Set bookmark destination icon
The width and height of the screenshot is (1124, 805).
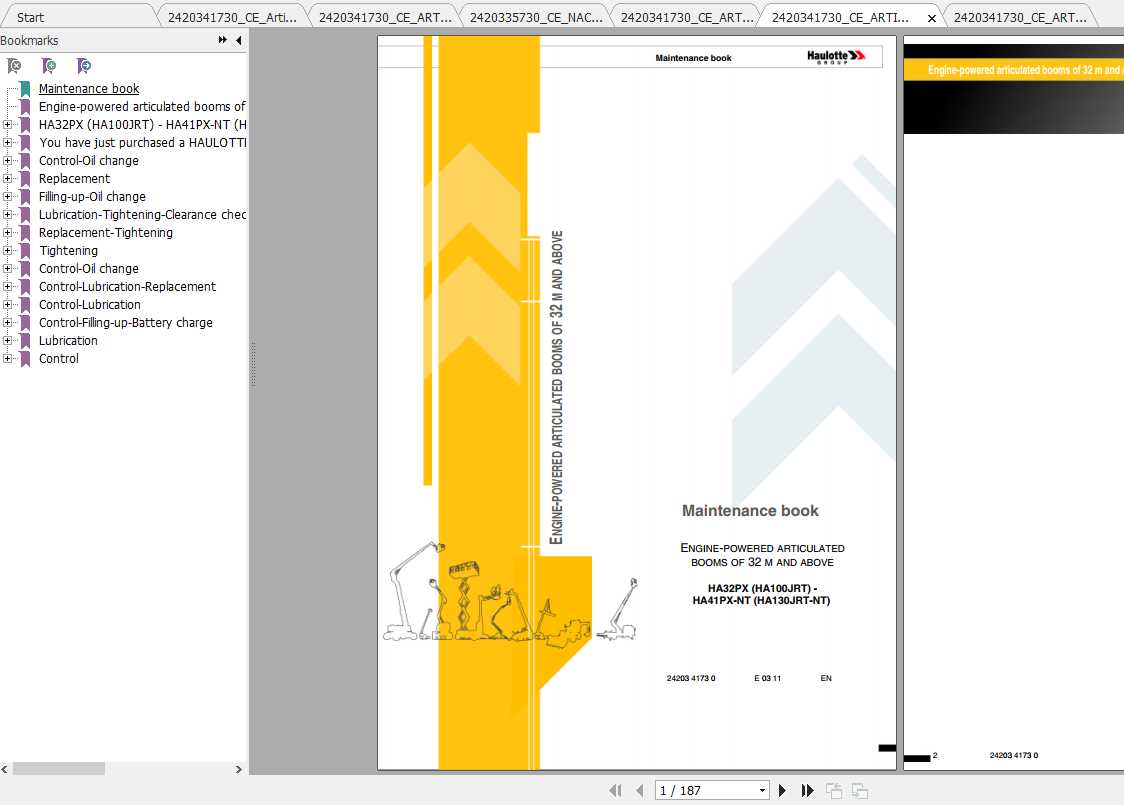click(x=84, y=66)
